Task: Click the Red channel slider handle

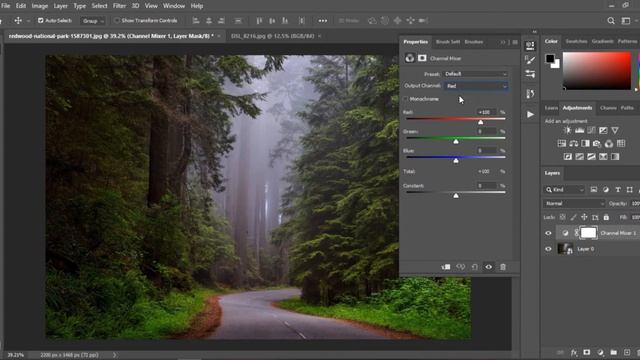Action: point(480,122)
